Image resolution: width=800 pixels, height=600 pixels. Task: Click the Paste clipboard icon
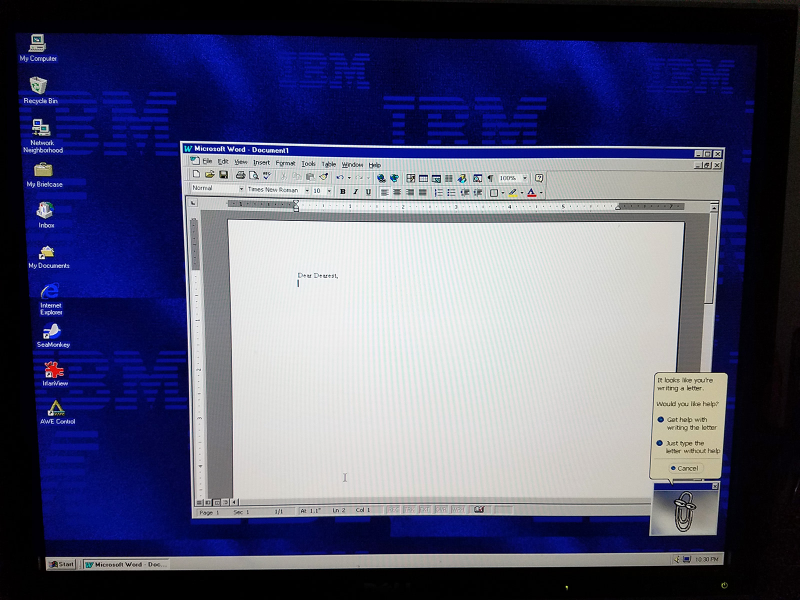tap(310, 177)
